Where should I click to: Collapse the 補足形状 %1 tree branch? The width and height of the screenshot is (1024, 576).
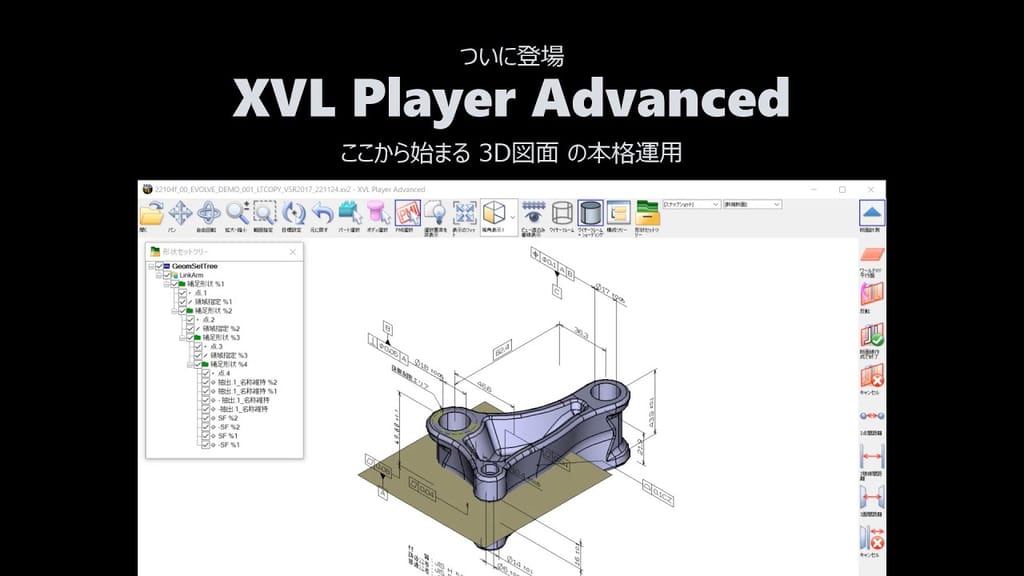164,284
